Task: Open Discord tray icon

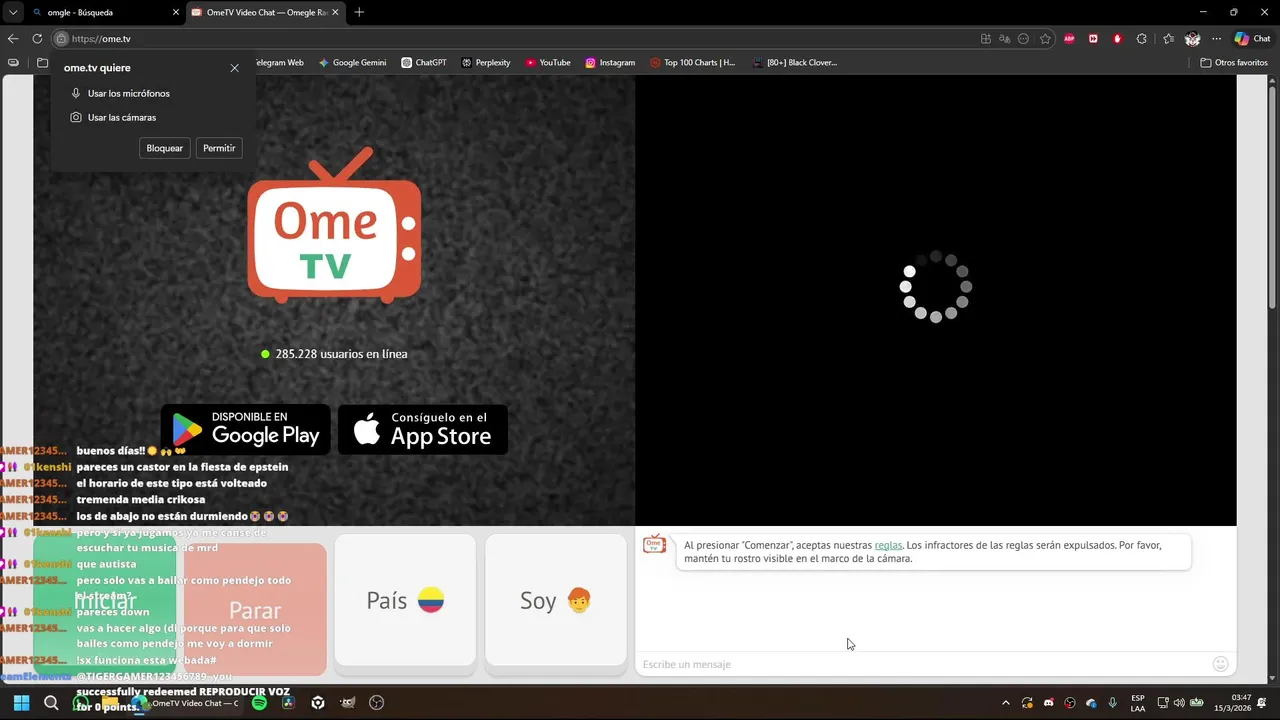Action: [x=1048, y=703]
